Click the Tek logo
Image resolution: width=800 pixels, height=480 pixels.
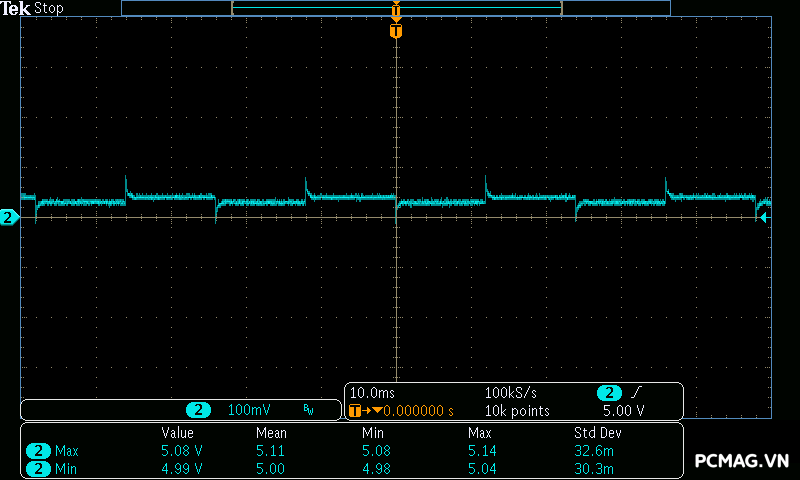click(x=17, y=8)
